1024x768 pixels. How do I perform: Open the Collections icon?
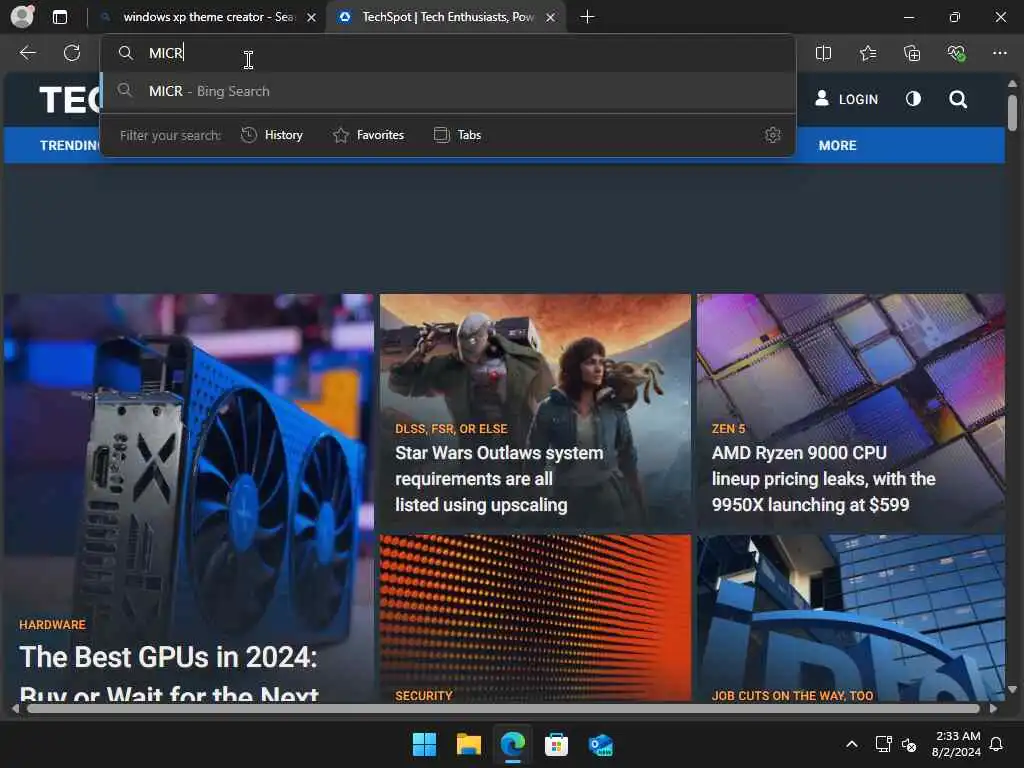click(912, 53)
